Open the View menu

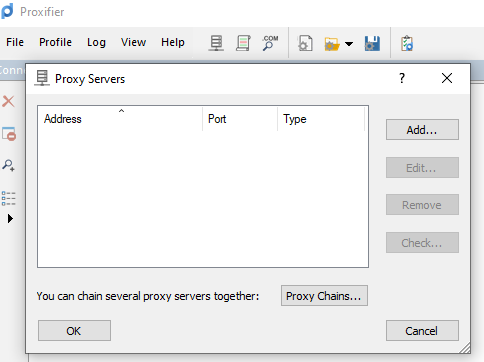(x=133, y=42)
